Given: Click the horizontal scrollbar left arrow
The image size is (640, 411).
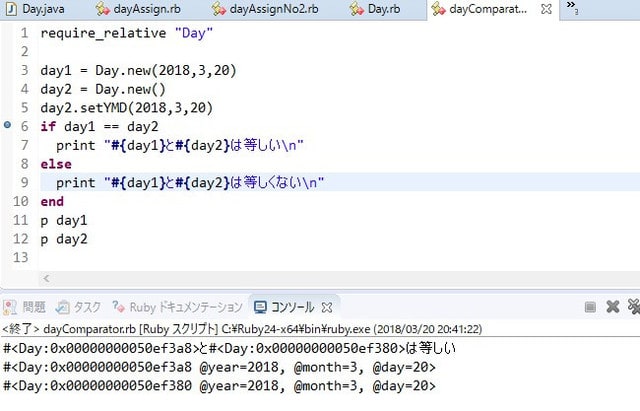Looking at the screenshot, I should [x=46, y=279].
